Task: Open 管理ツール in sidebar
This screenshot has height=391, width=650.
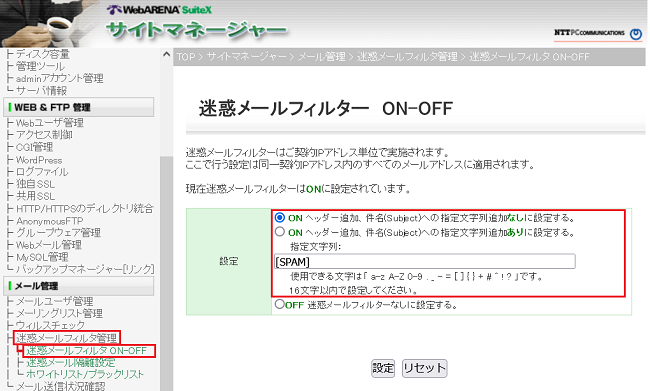Action: pos(40,66)
